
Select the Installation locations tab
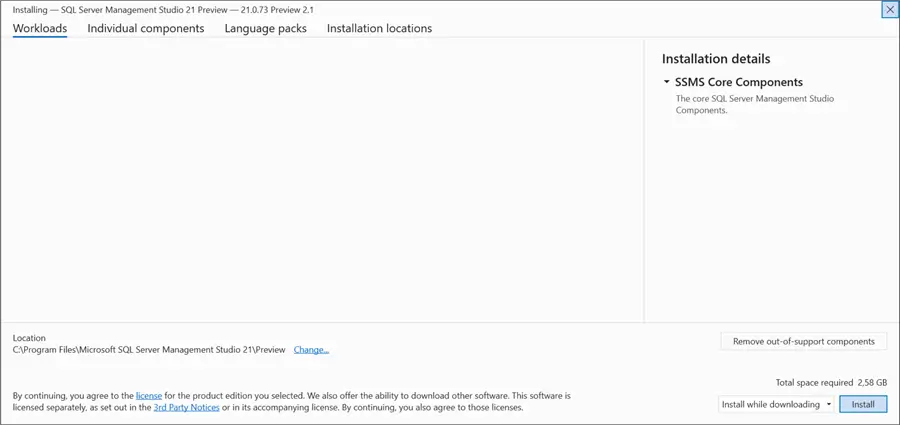[379, 28]
